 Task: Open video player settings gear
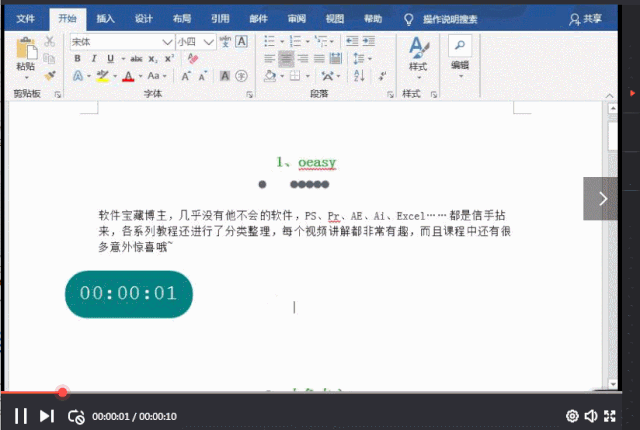coord(572,416)
